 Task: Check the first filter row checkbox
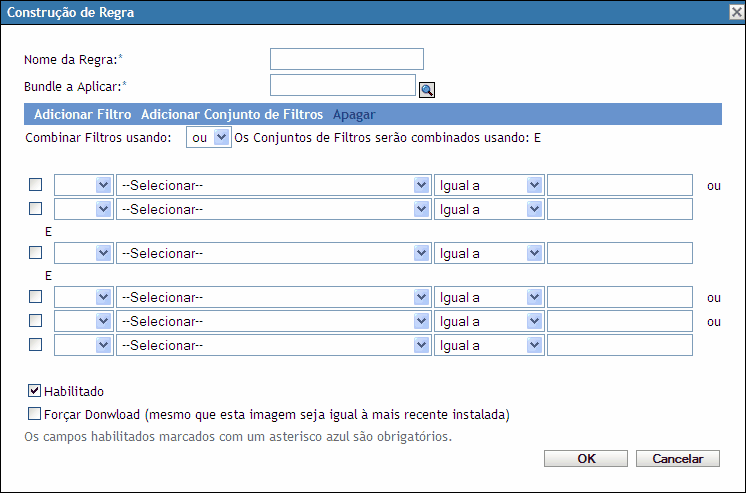coord(35,185)
